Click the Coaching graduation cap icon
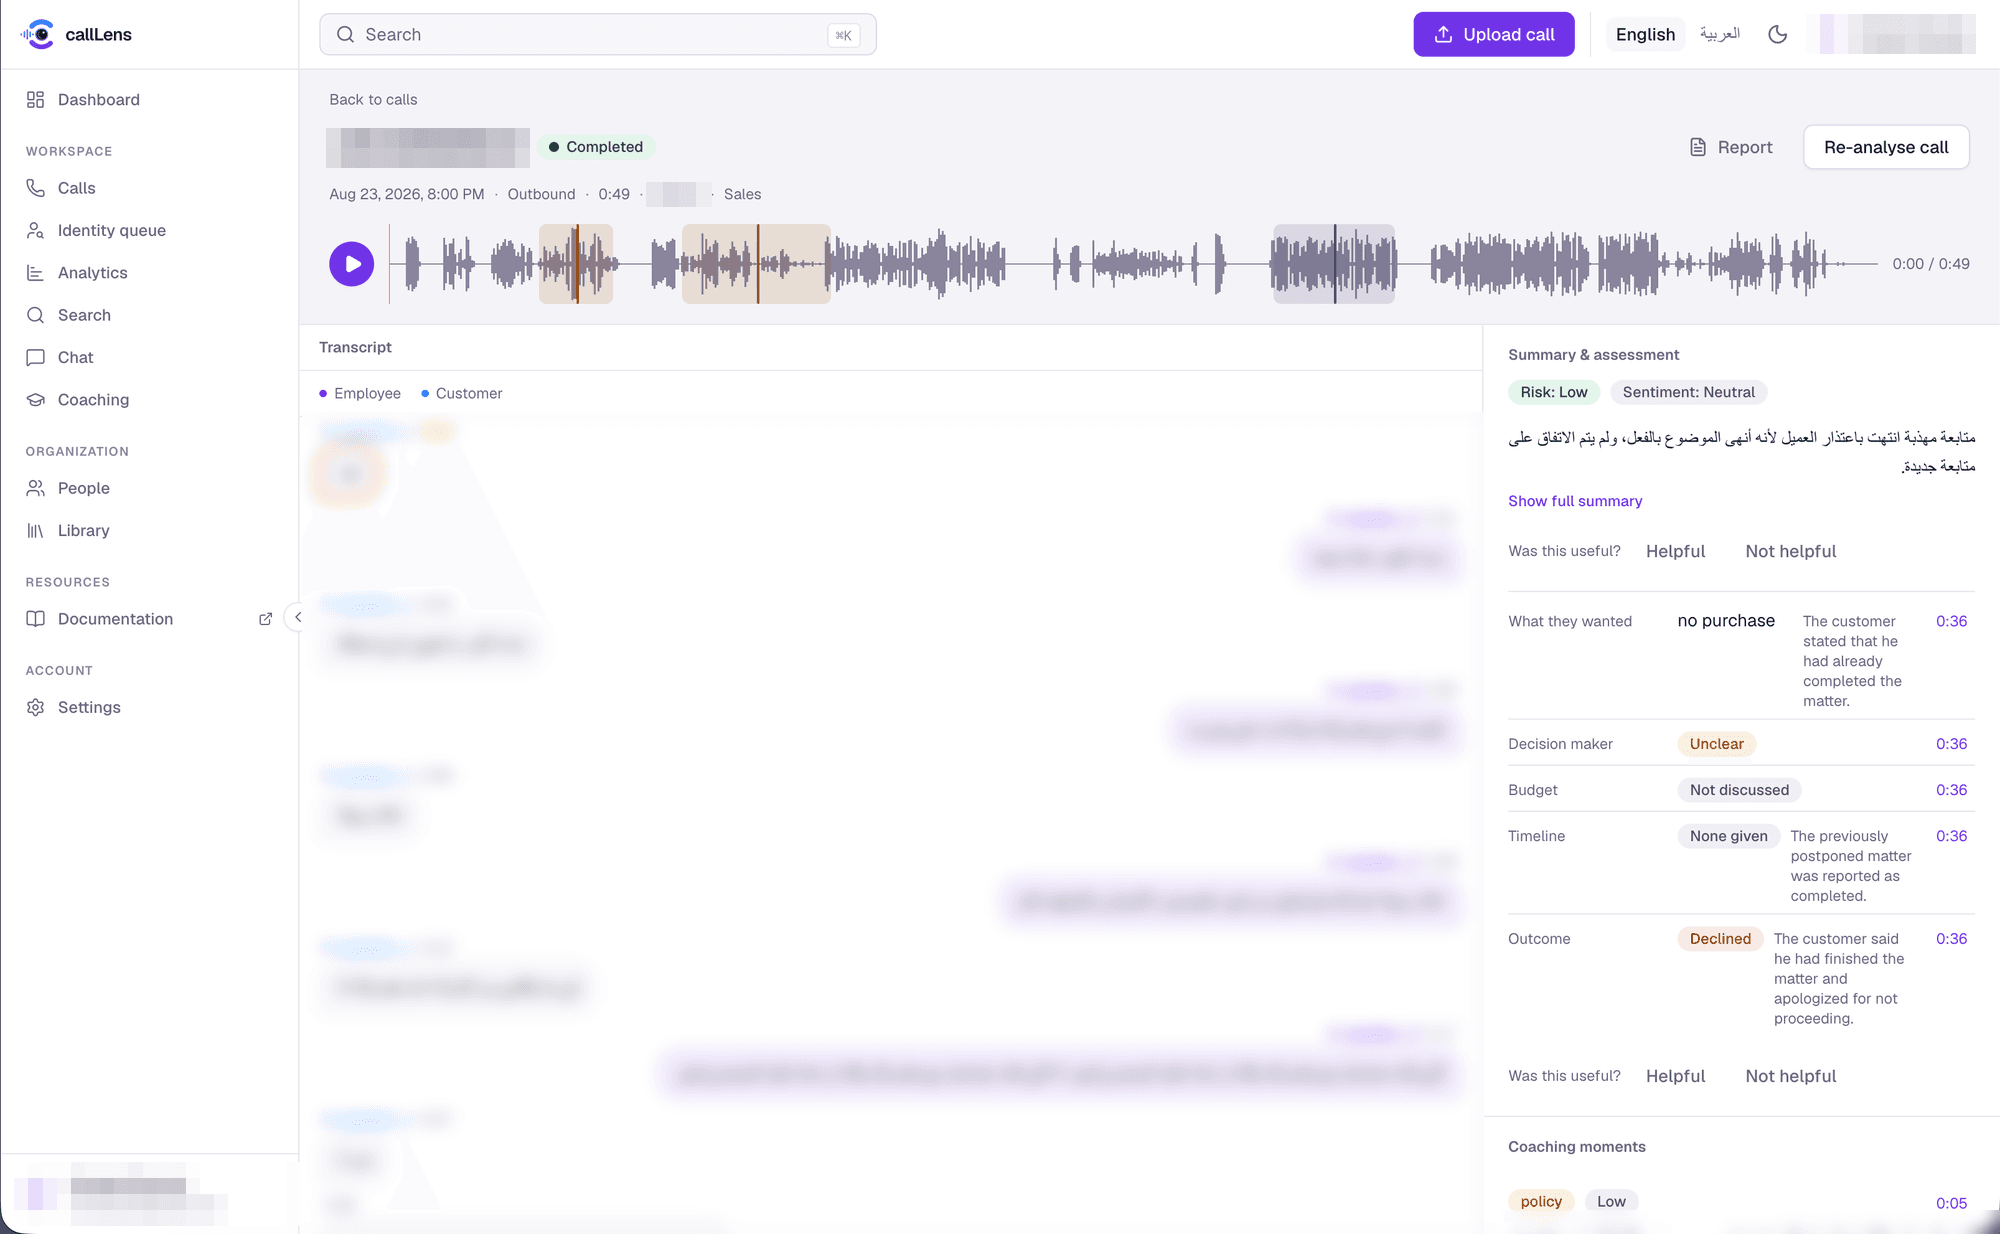 [x=36, y=400]
